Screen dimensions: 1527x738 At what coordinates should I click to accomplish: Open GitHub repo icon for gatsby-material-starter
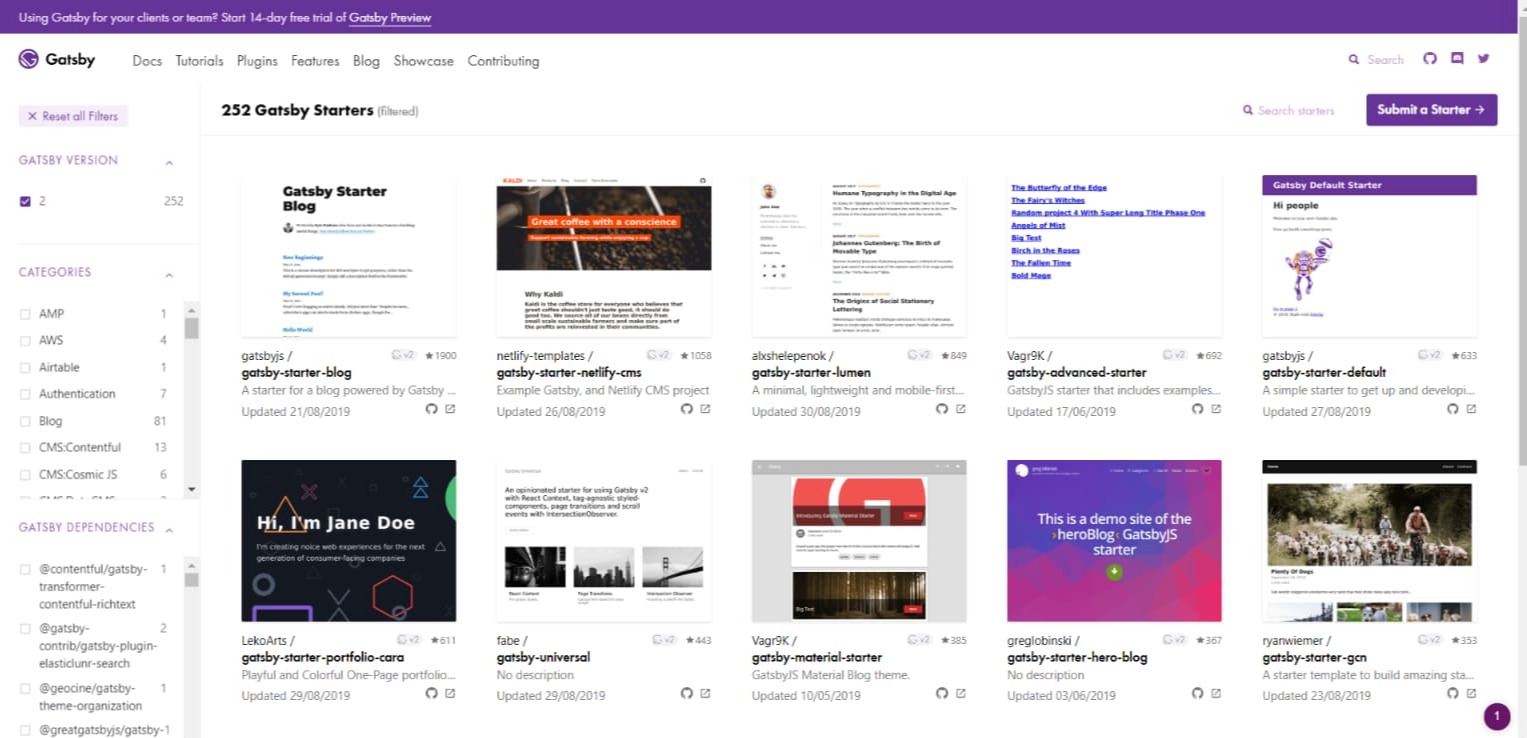(x=942, y=693)
